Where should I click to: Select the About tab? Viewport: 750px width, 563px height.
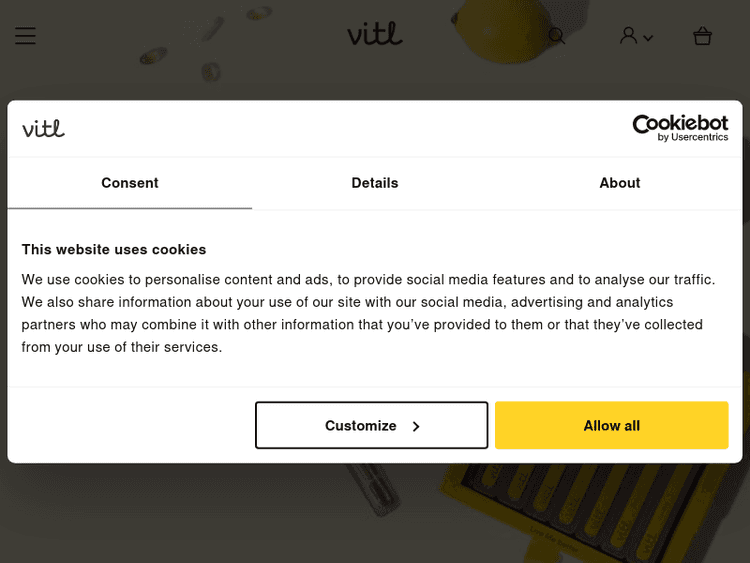click(620, 183)
